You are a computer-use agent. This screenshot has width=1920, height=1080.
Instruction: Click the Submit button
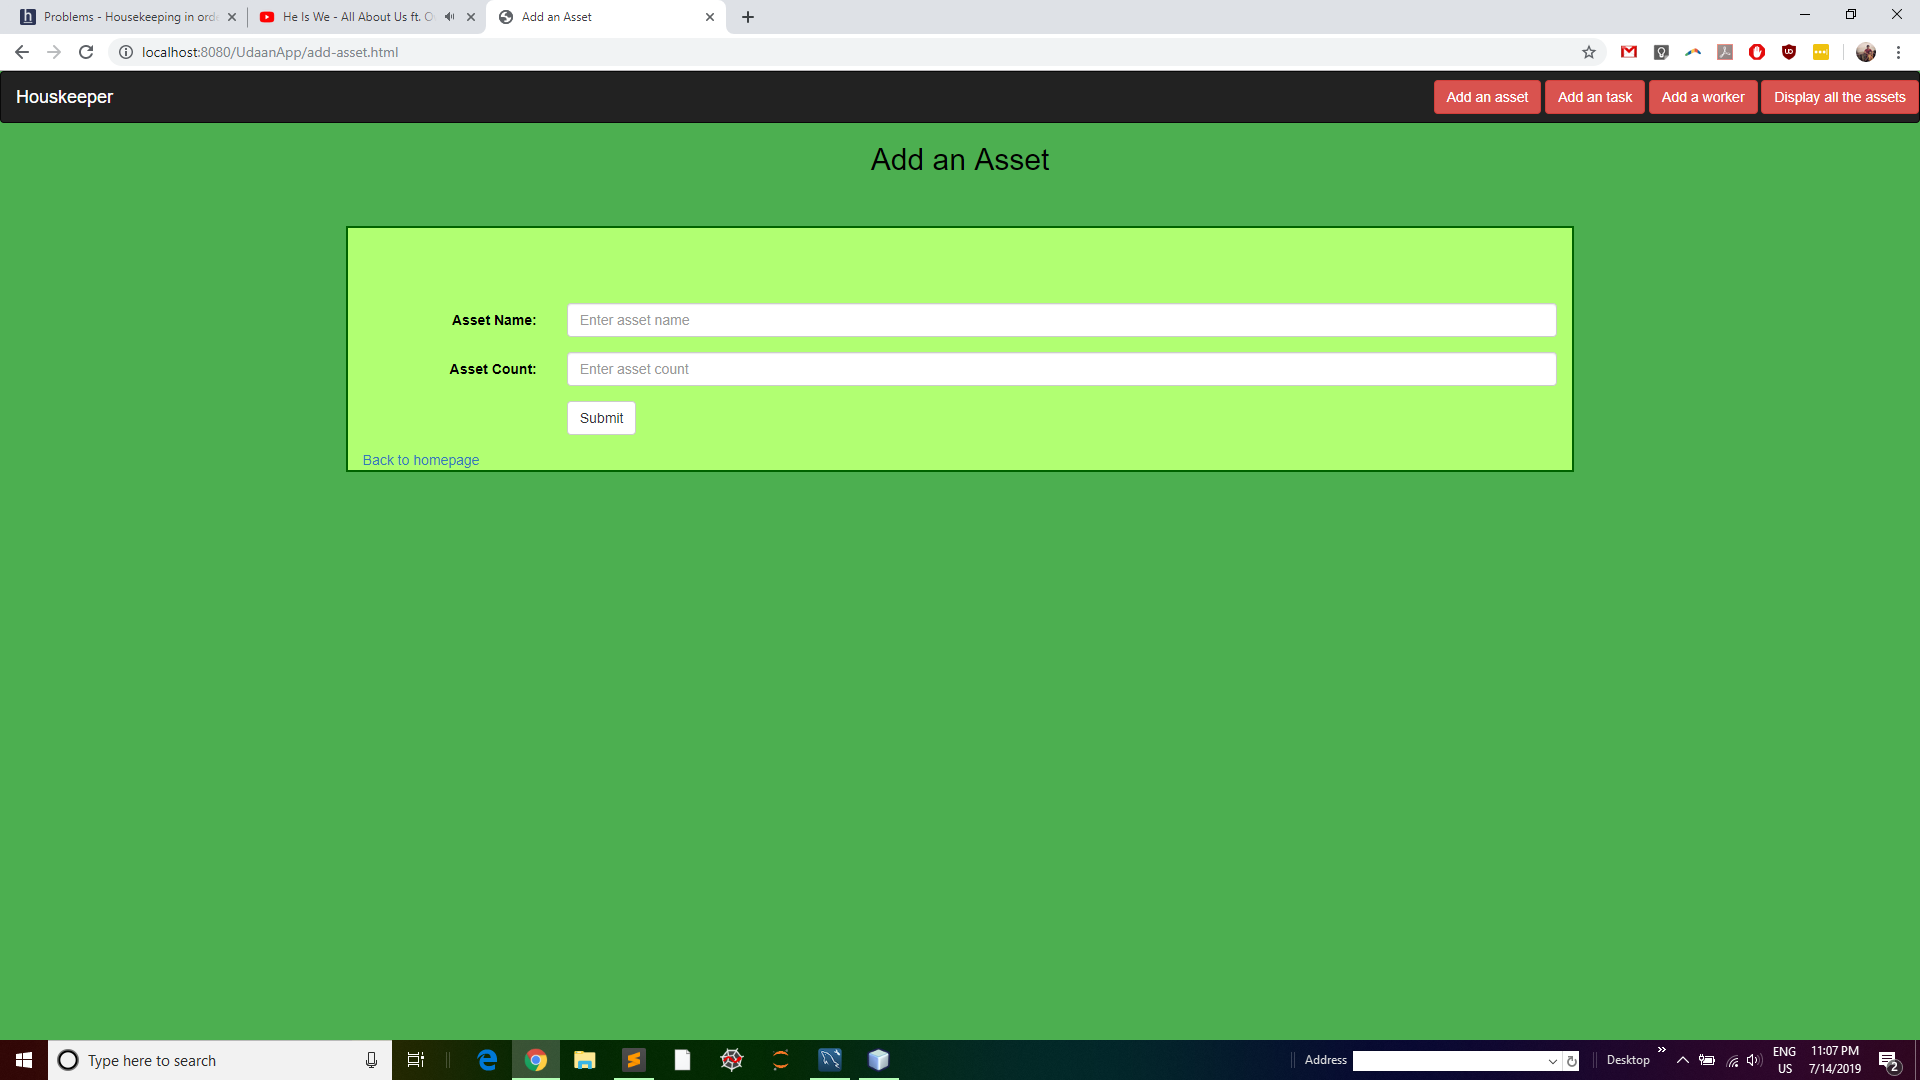point(601,418)
